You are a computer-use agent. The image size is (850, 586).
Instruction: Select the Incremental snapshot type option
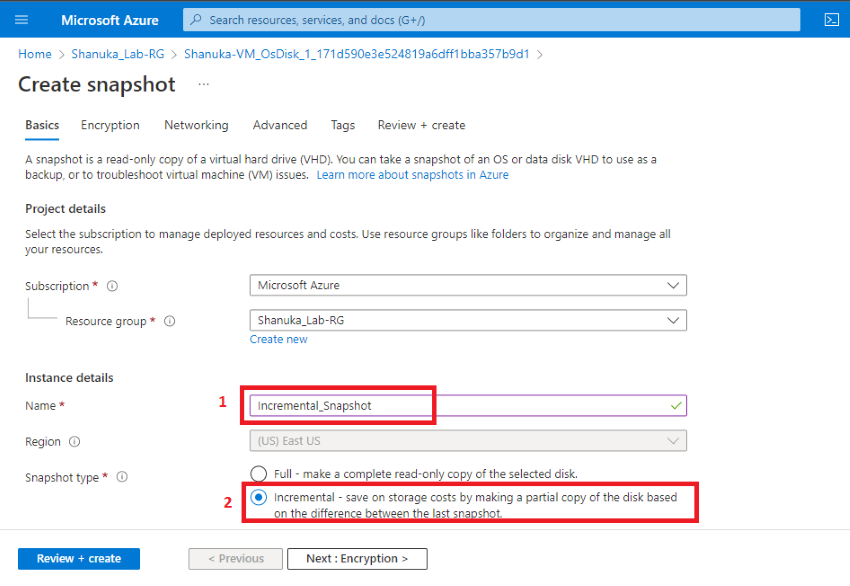coord(258,497)
